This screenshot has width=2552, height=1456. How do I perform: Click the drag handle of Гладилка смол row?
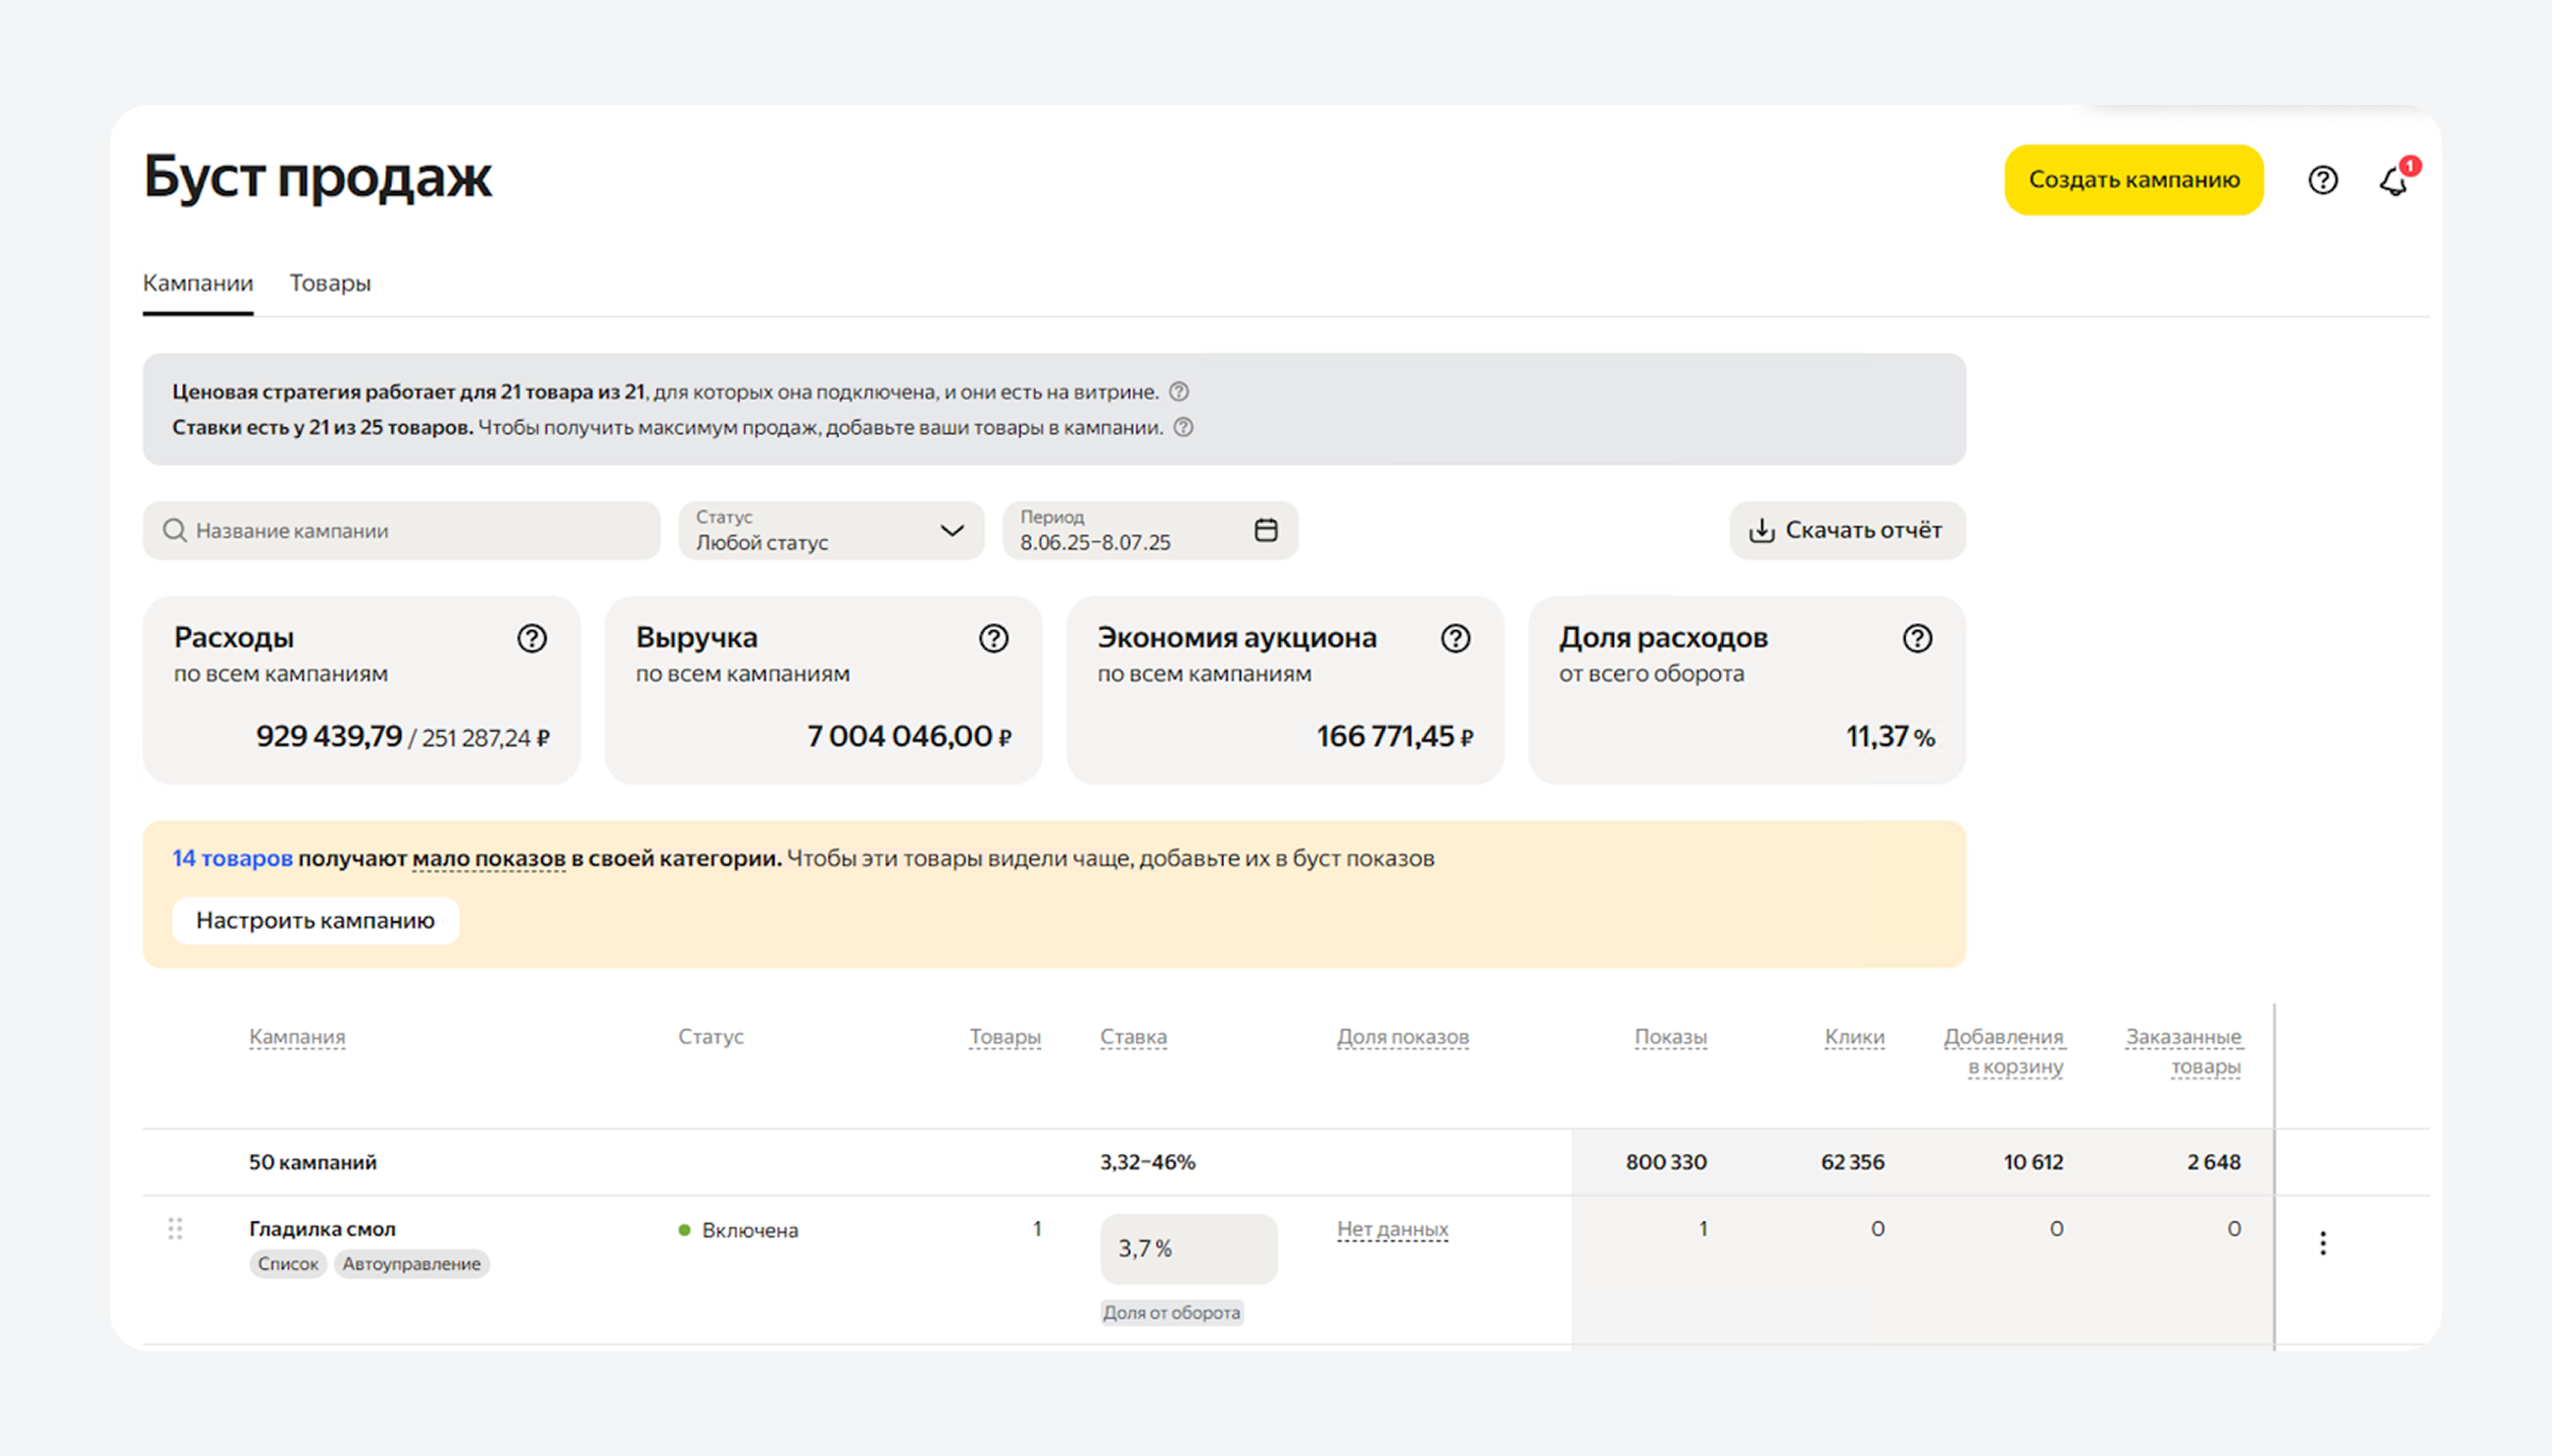click(x=175, y=1229)
